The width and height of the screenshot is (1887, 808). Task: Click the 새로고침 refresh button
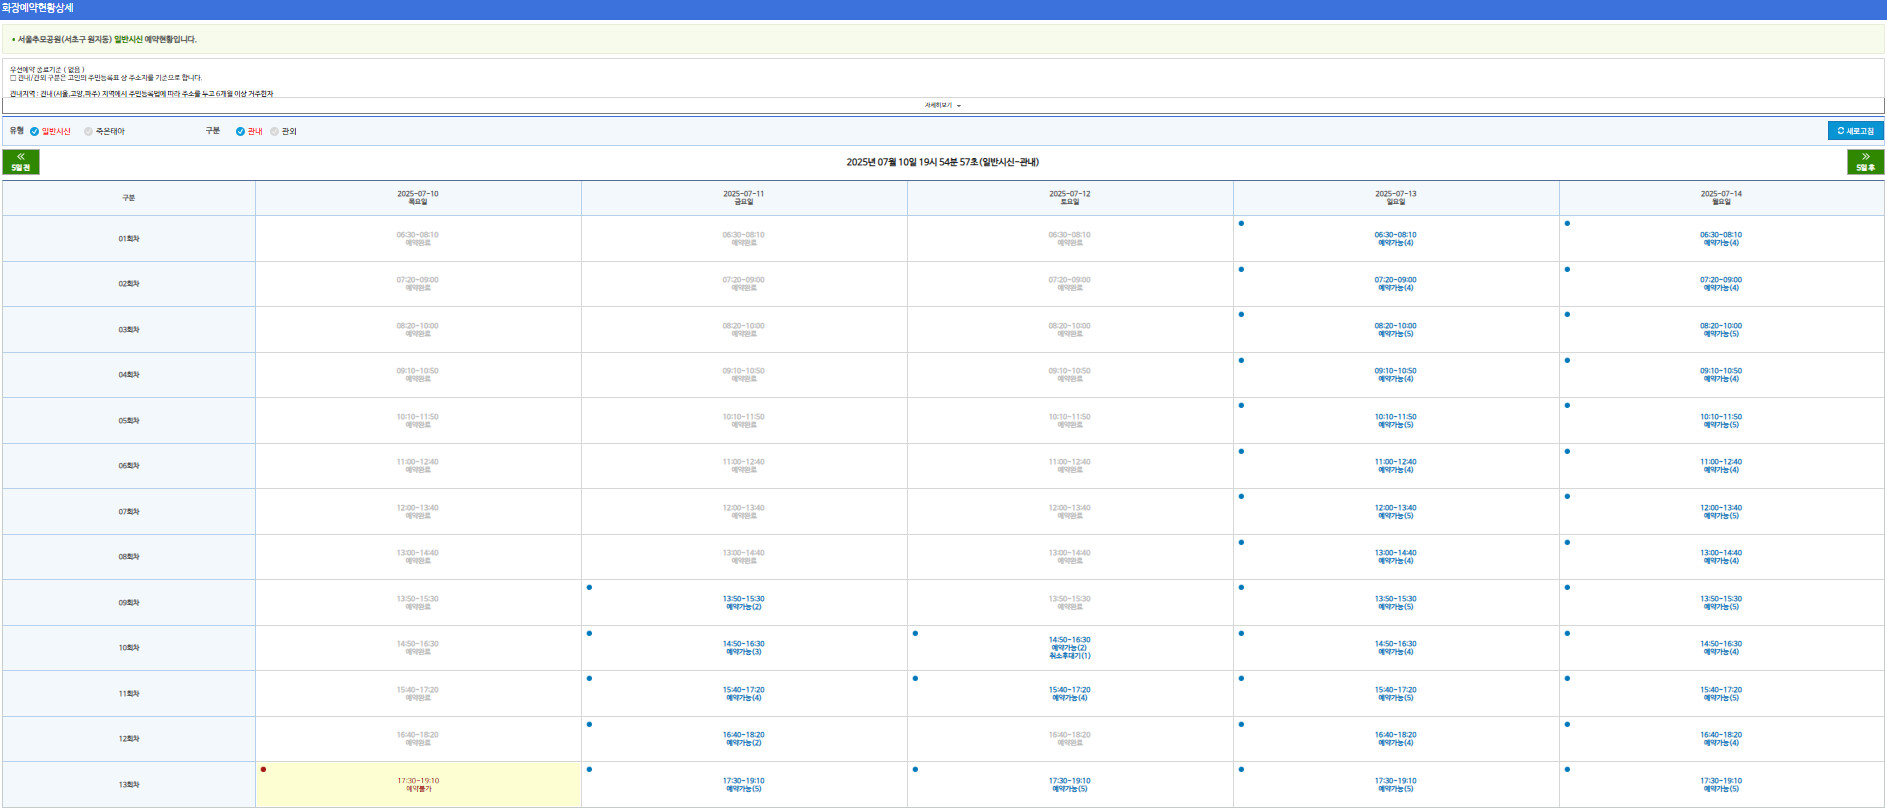1855,131
